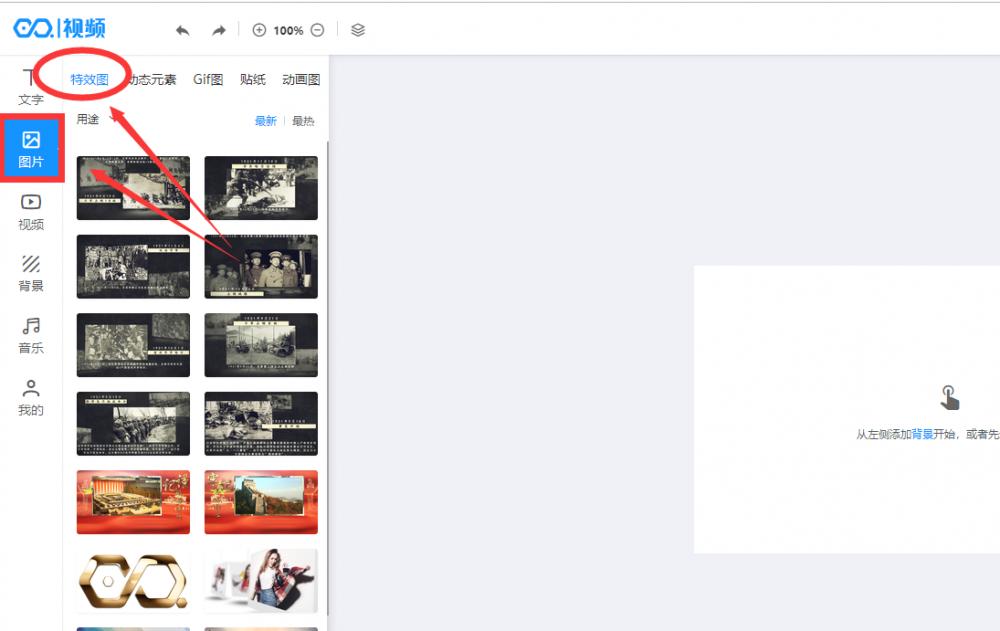1000x631 pixels.
Task: Open the 文字 text panel in sidebar
Action: pyautogui.click(x=31, y=88)
